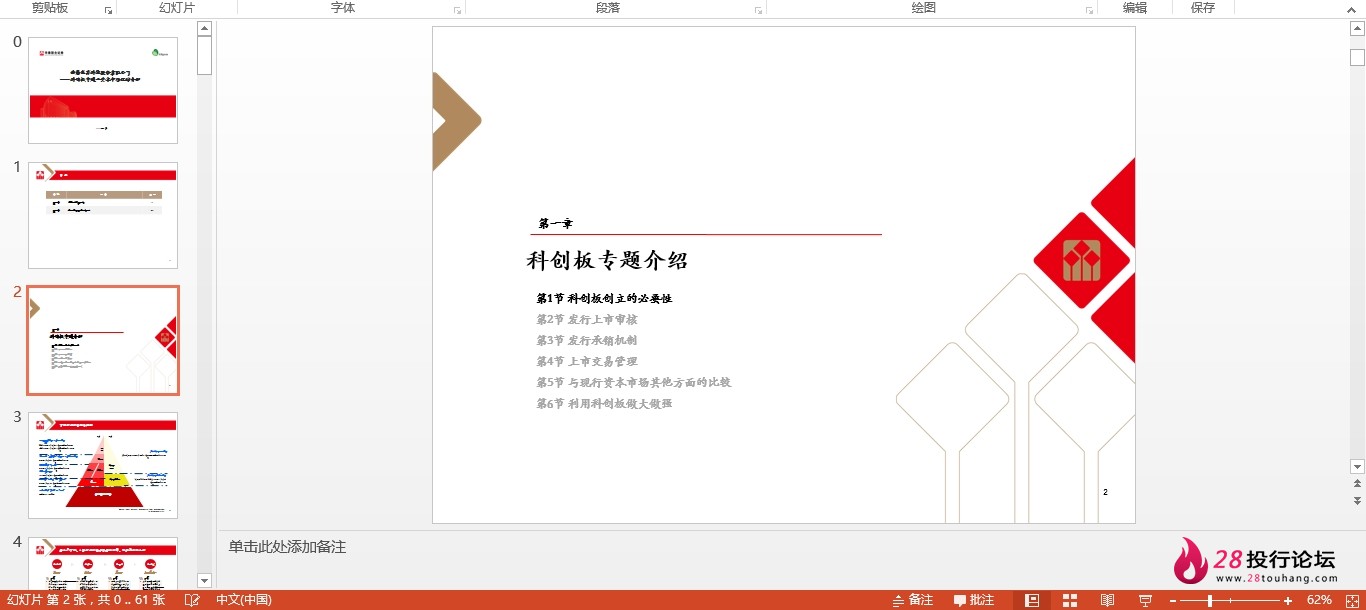The image size is (1366, 610).
Task: Click 第5节 comparison line text
Action: (634, 382)
